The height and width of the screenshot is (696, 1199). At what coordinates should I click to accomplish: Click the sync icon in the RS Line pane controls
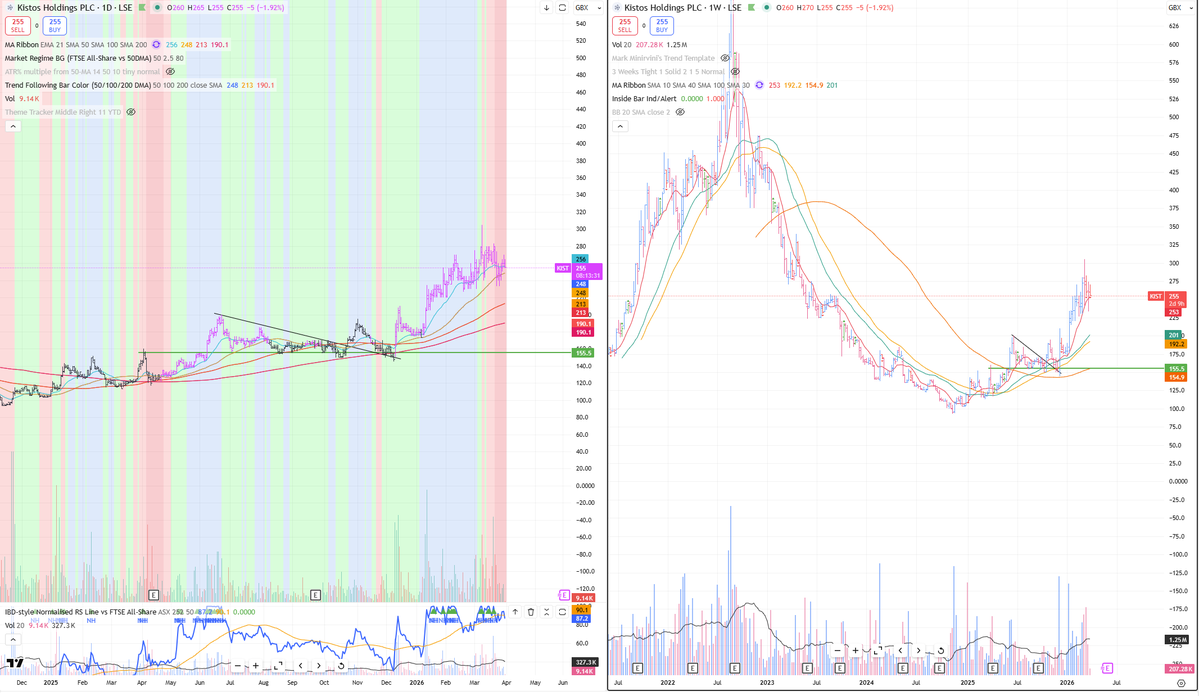point(562,612)
